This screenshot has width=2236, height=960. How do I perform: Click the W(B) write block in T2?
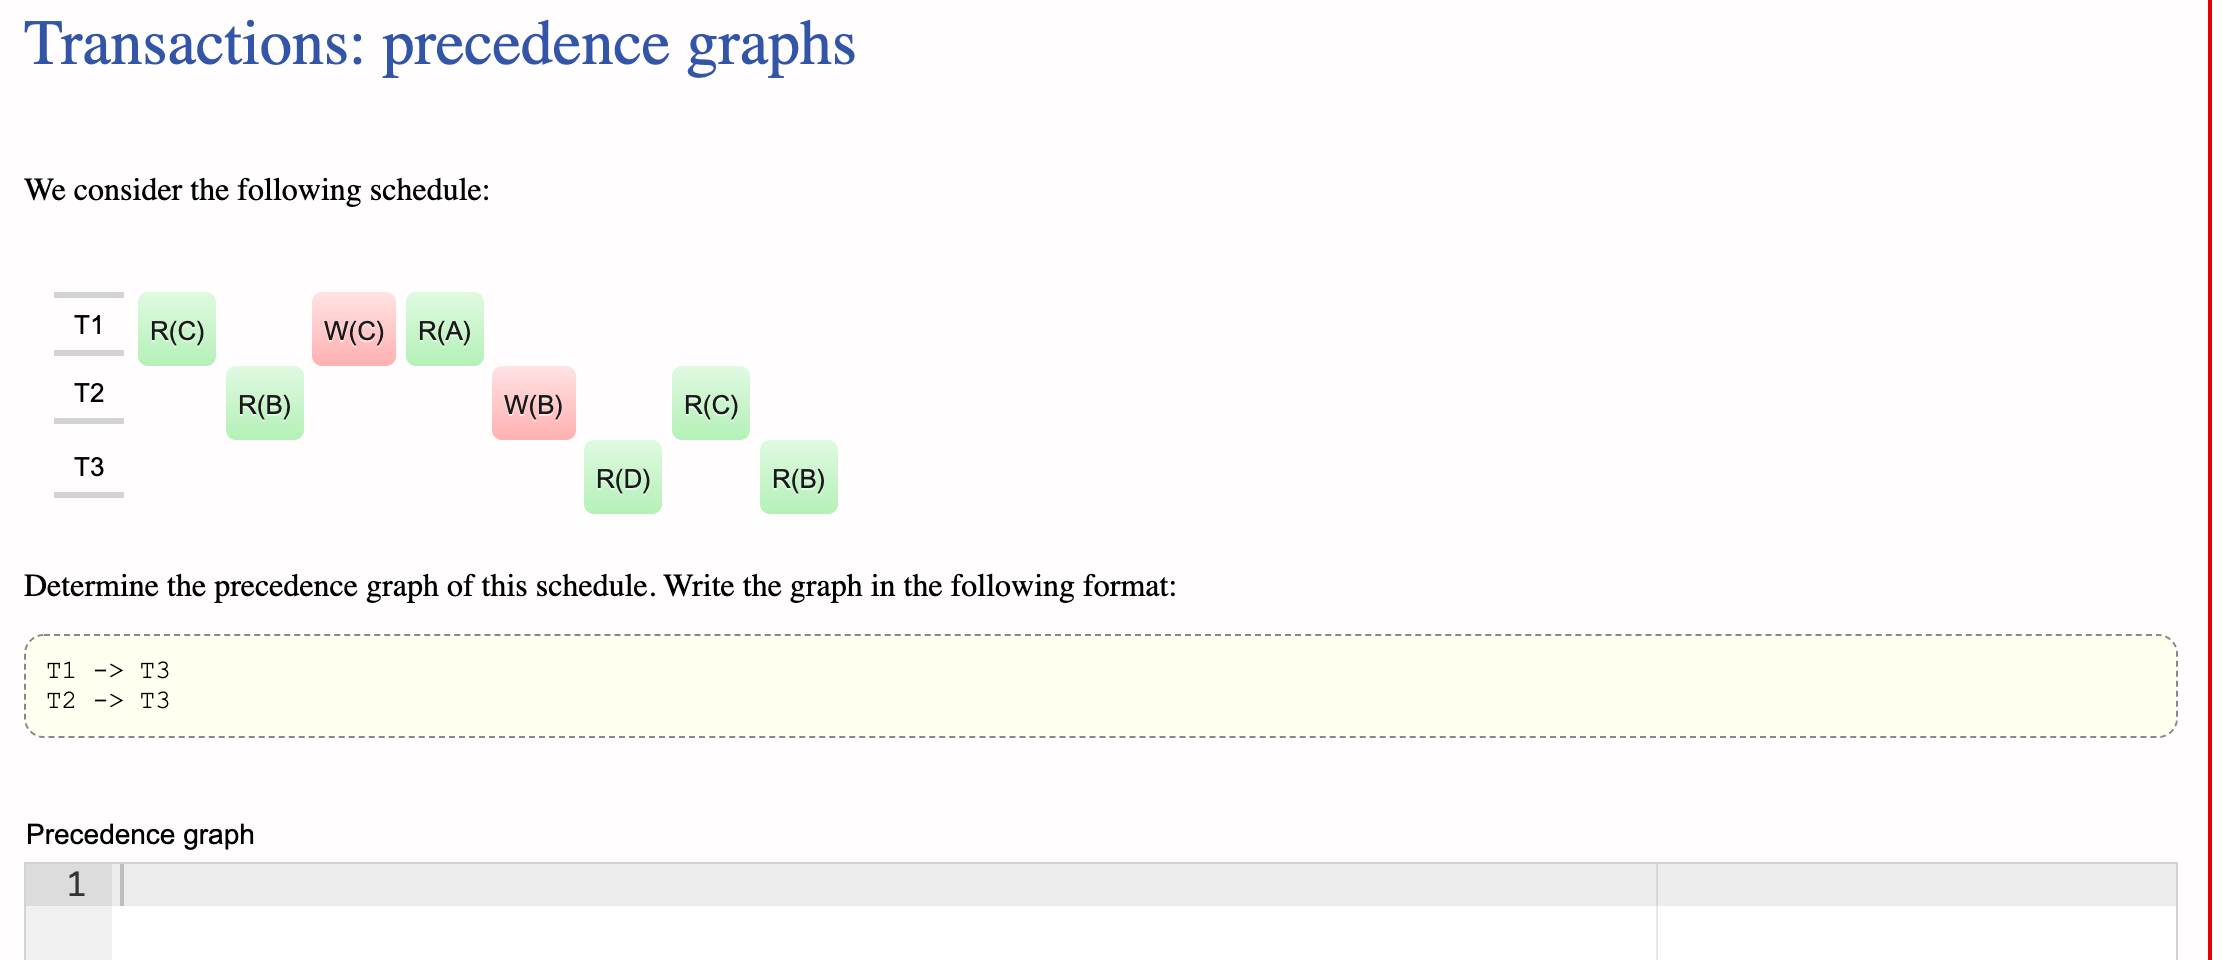[534, 405]
